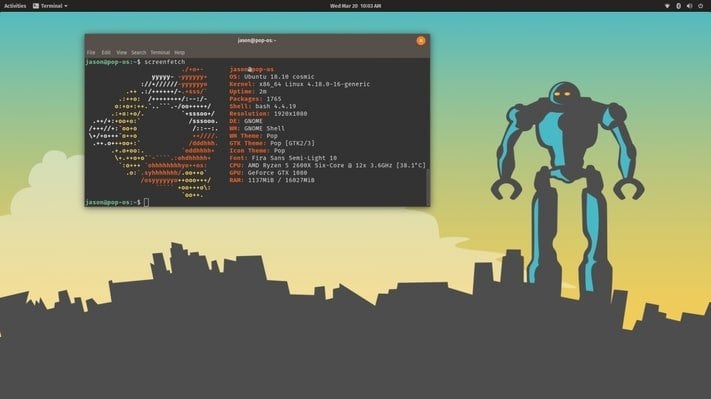The image size is (711, 399).
Task: Open the Terminal app menu in top bar
Action: click(50, 6)
